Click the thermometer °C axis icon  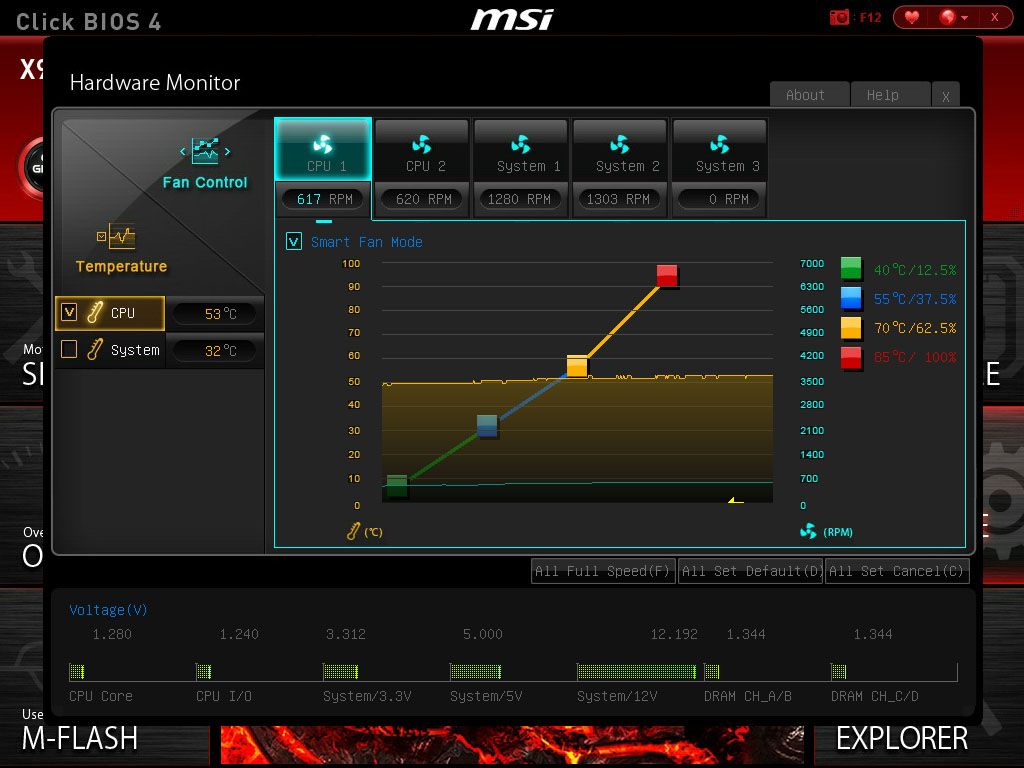pos(353,532)
